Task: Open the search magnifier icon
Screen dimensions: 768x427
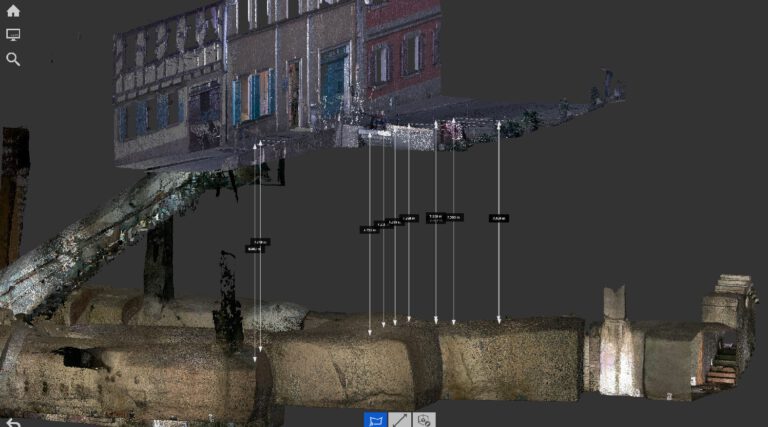Action: click(13, 59)
